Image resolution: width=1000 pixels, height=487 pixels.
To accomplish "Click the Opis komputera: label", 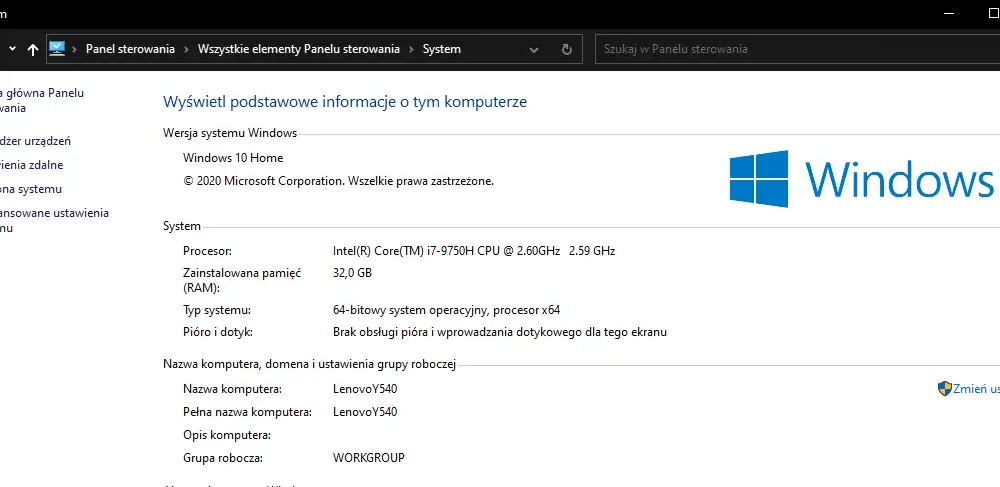I will [227, 435].
